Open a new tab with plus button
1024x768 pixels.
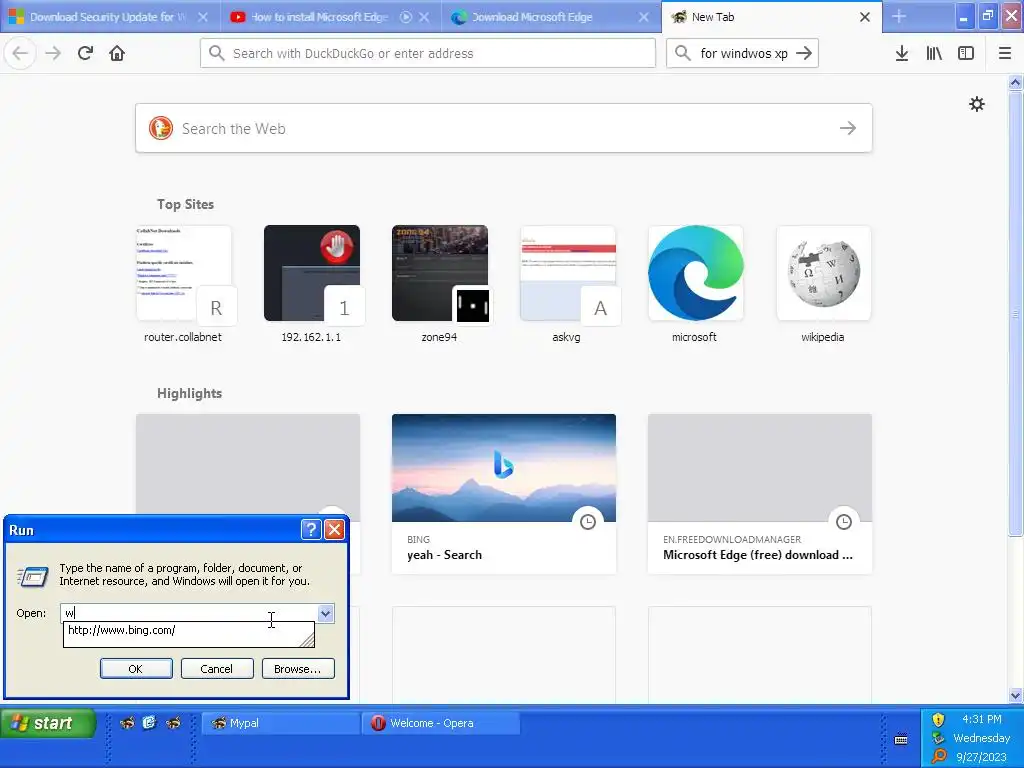point(899,16)
